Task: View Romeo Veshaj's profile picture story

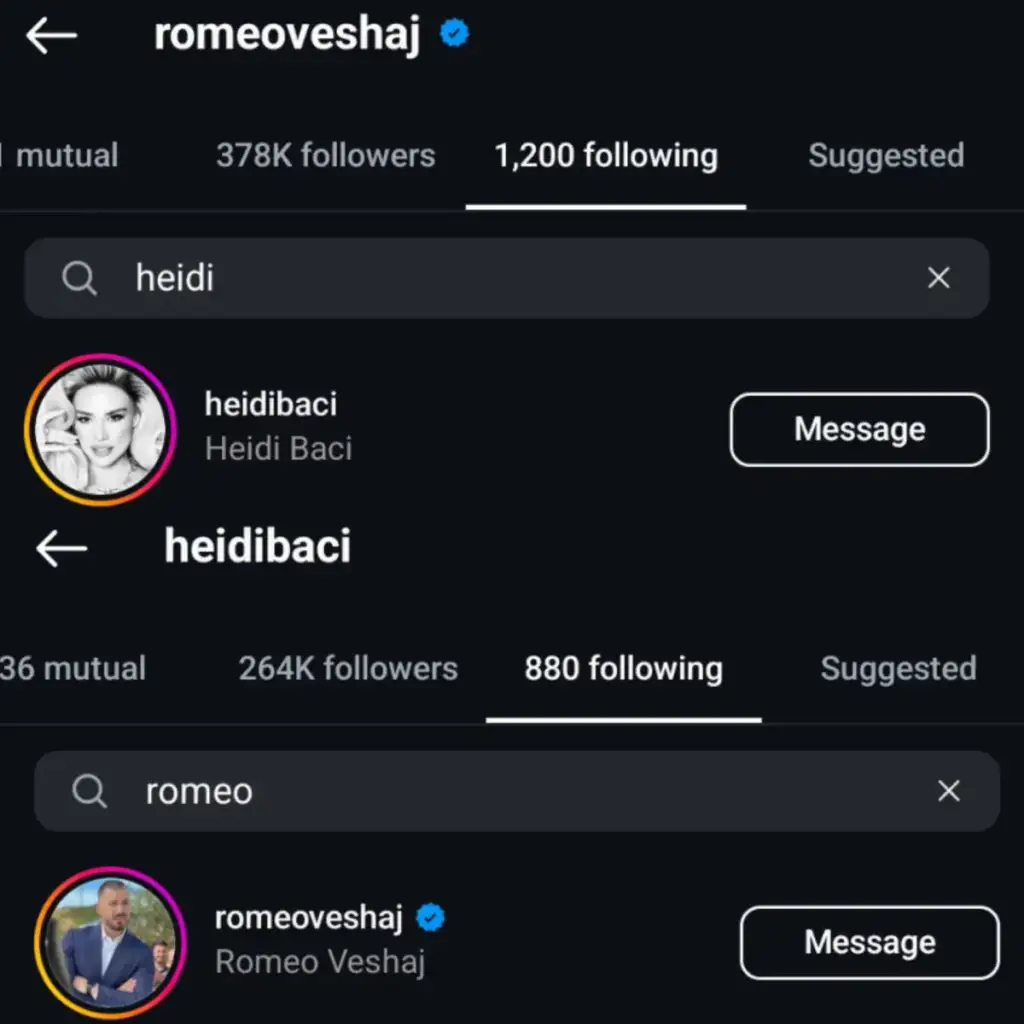Action: click(x=110, y=942)
